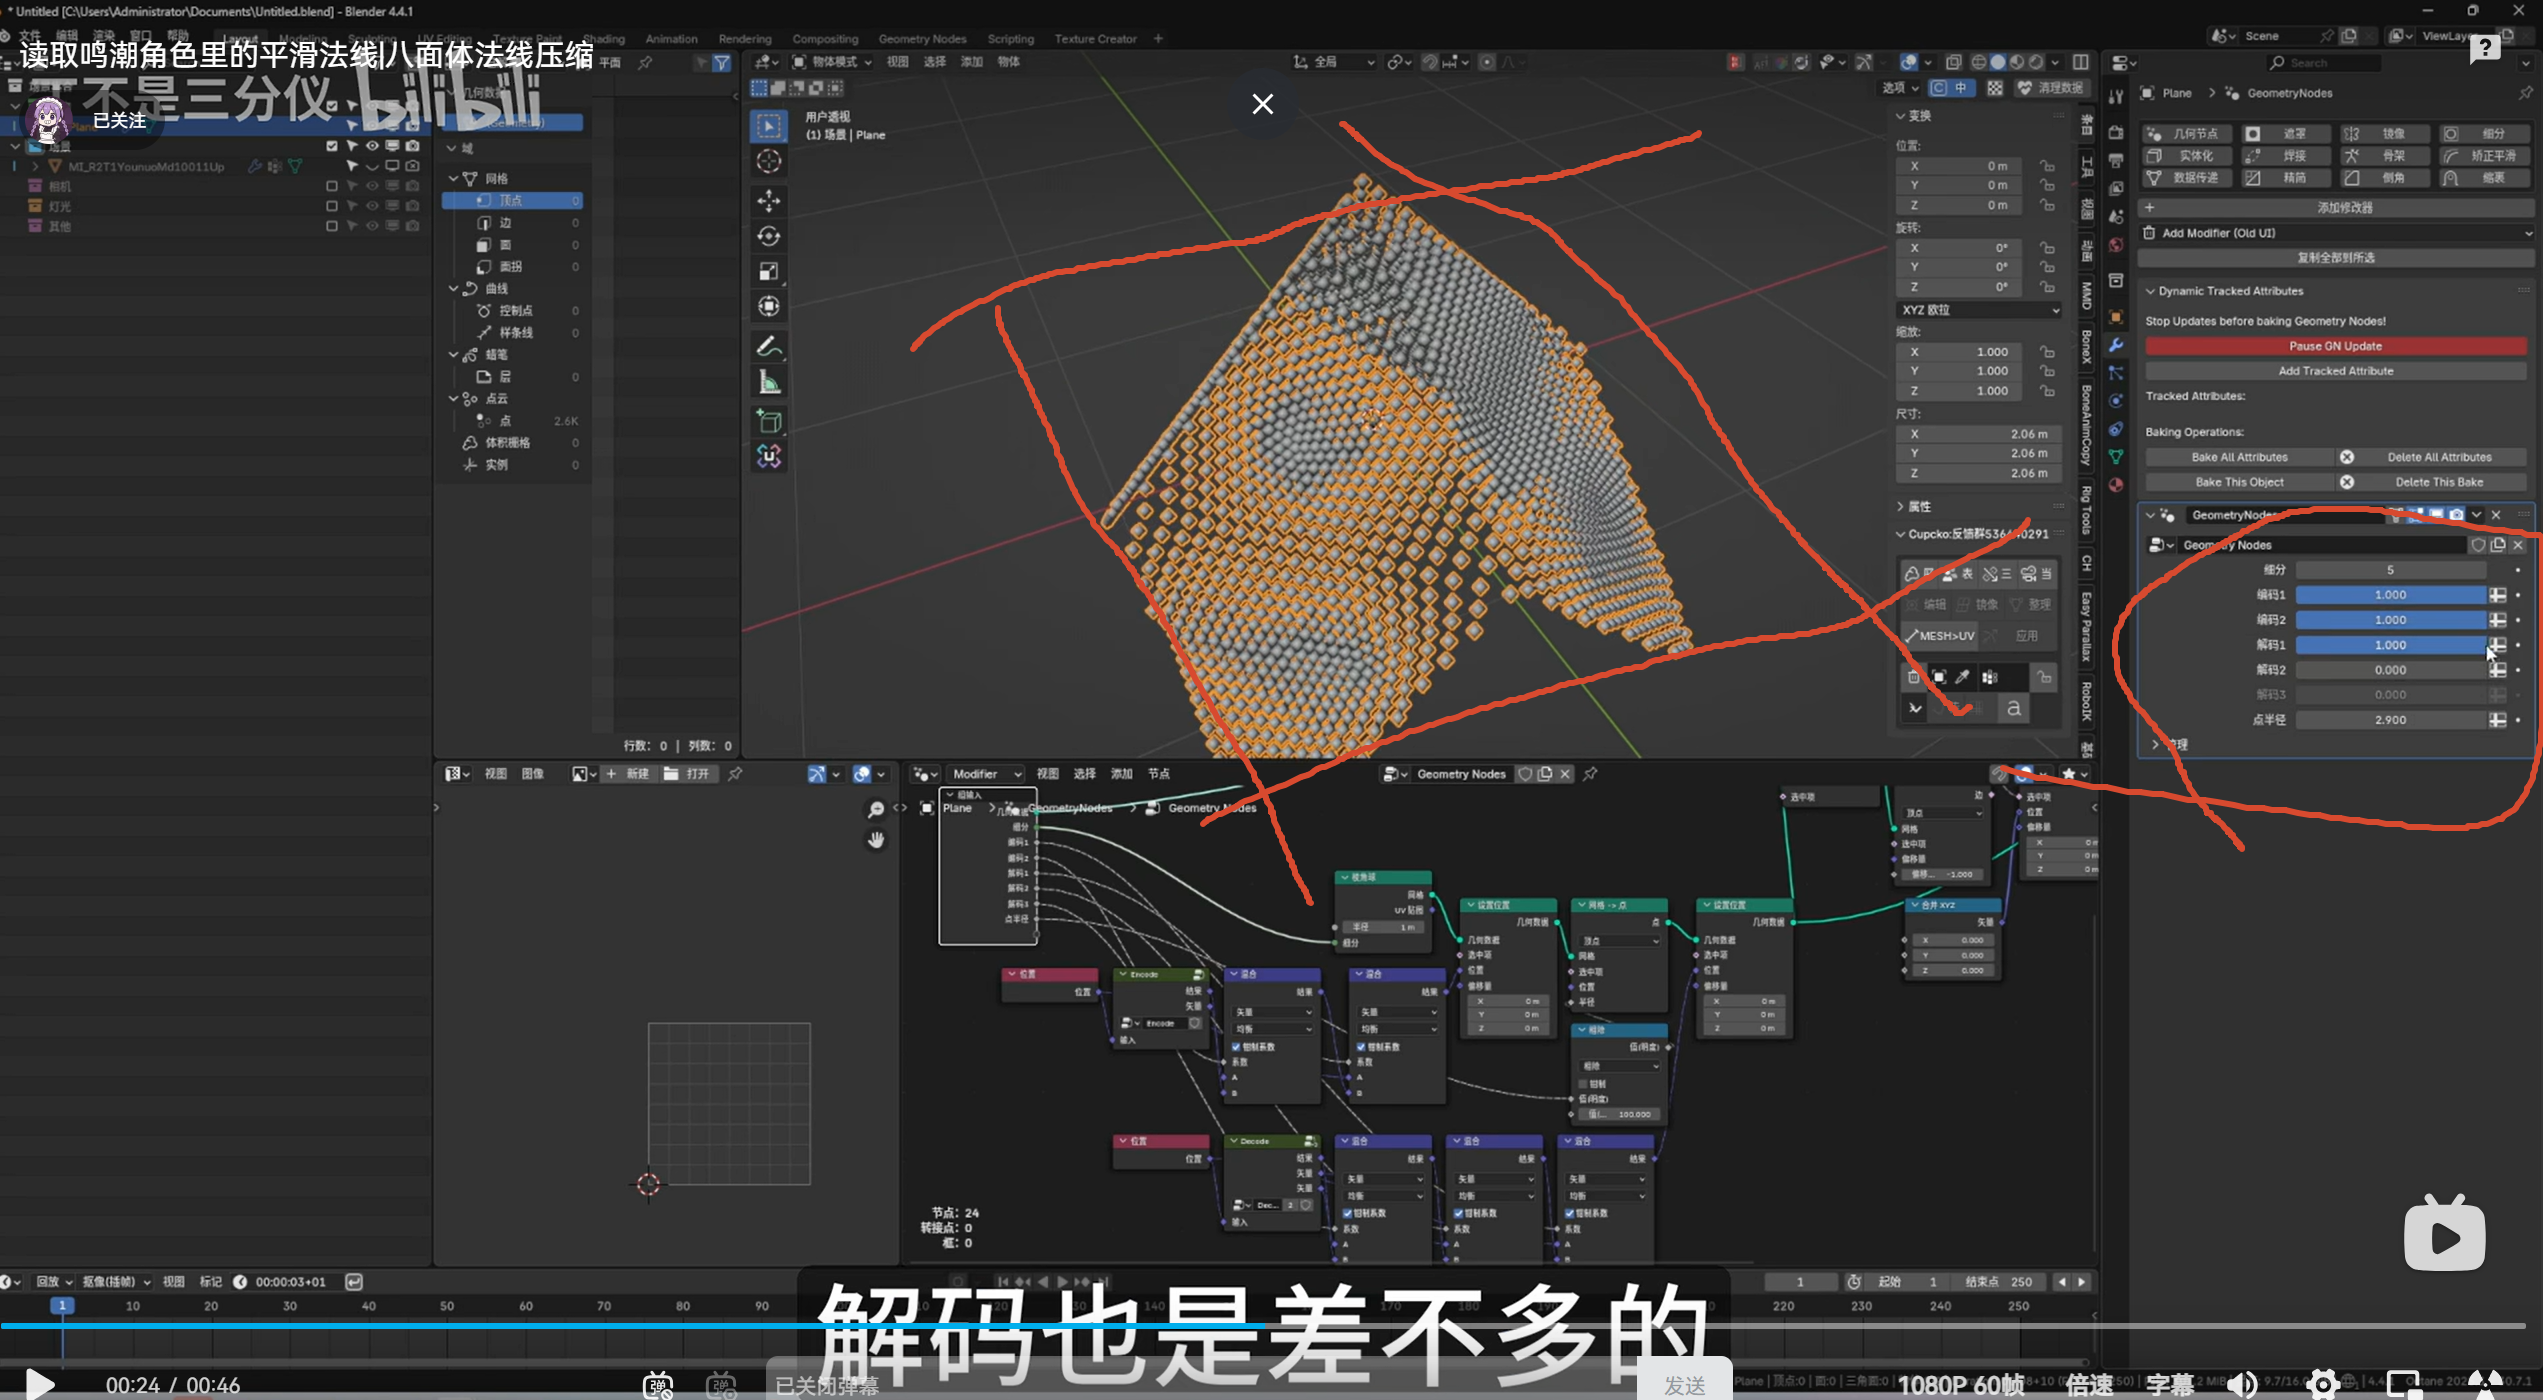
Task: Switch to the Scripting workspace tab
Action: [x=1010, y=39]
